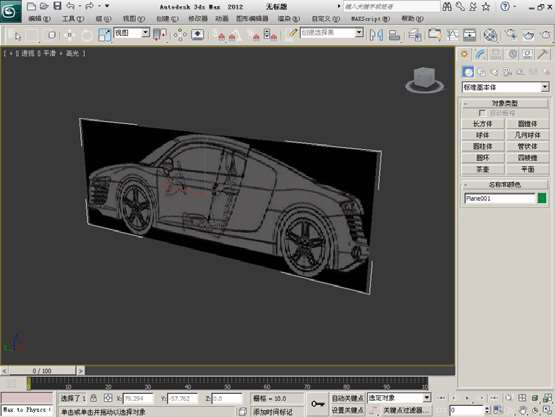Click the 平面 plane button

(x=527, y=169)
